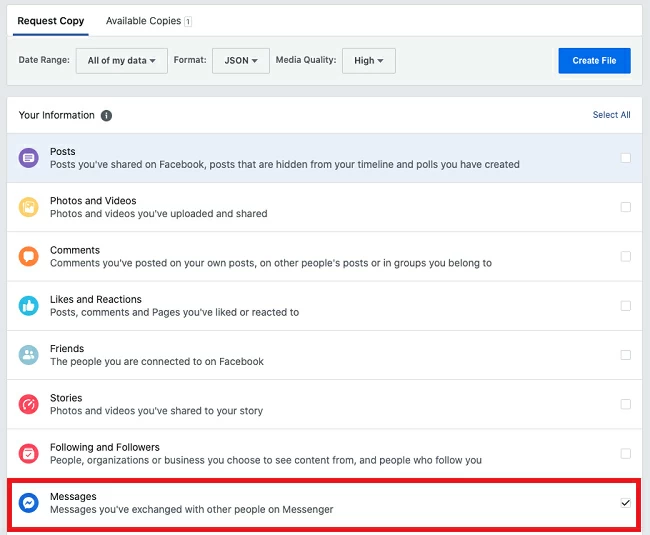Check the Stories checkbox

click(626, 404)
